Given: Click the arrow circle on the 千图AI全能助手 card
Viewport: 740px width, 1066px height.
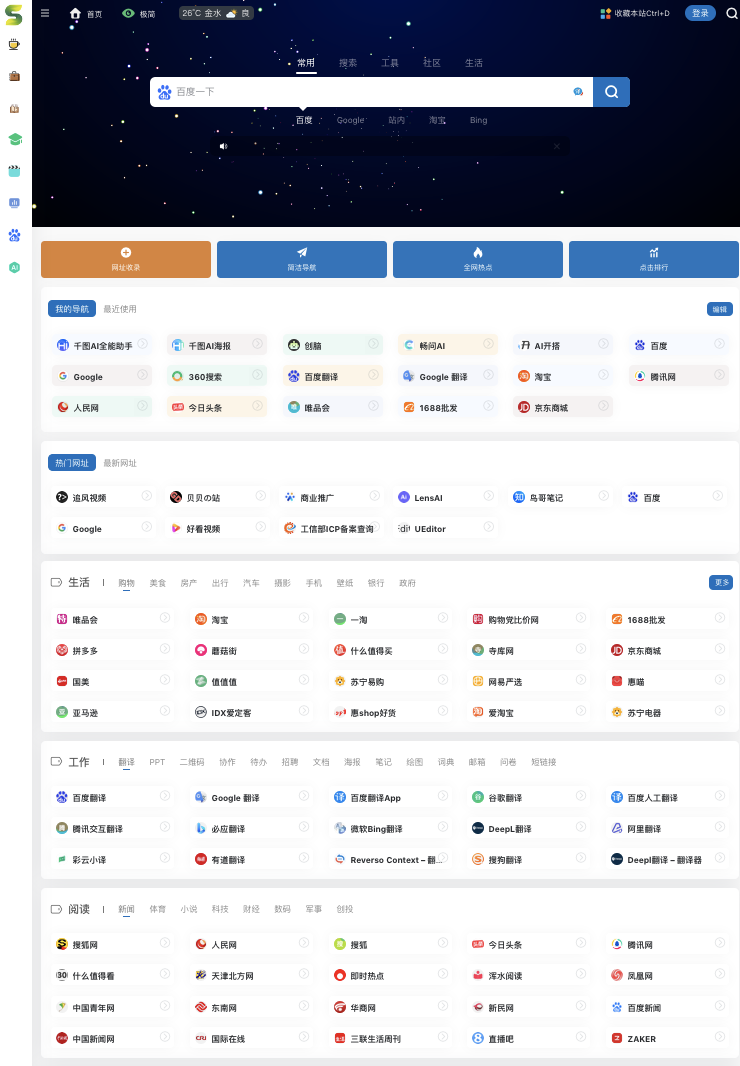Looking at the screenshot, I should (x=143, y=344).
